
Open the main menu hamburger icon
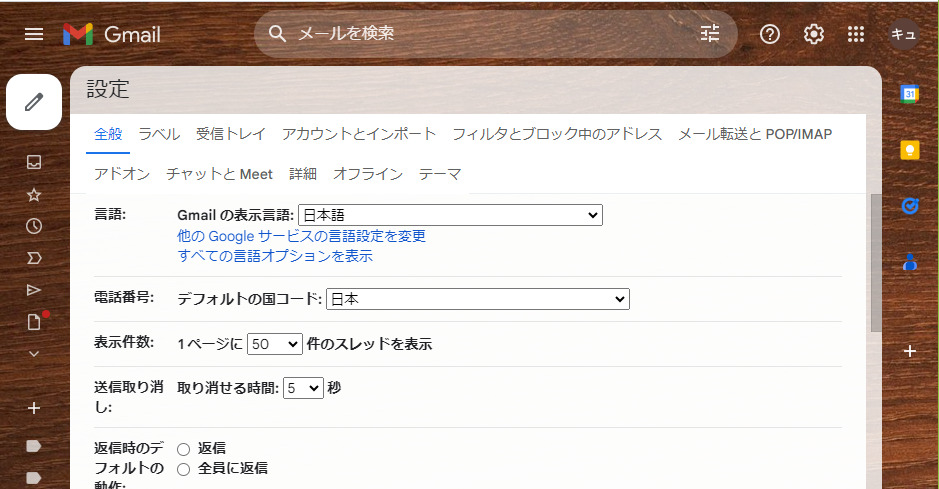click(x=34, y=34)
